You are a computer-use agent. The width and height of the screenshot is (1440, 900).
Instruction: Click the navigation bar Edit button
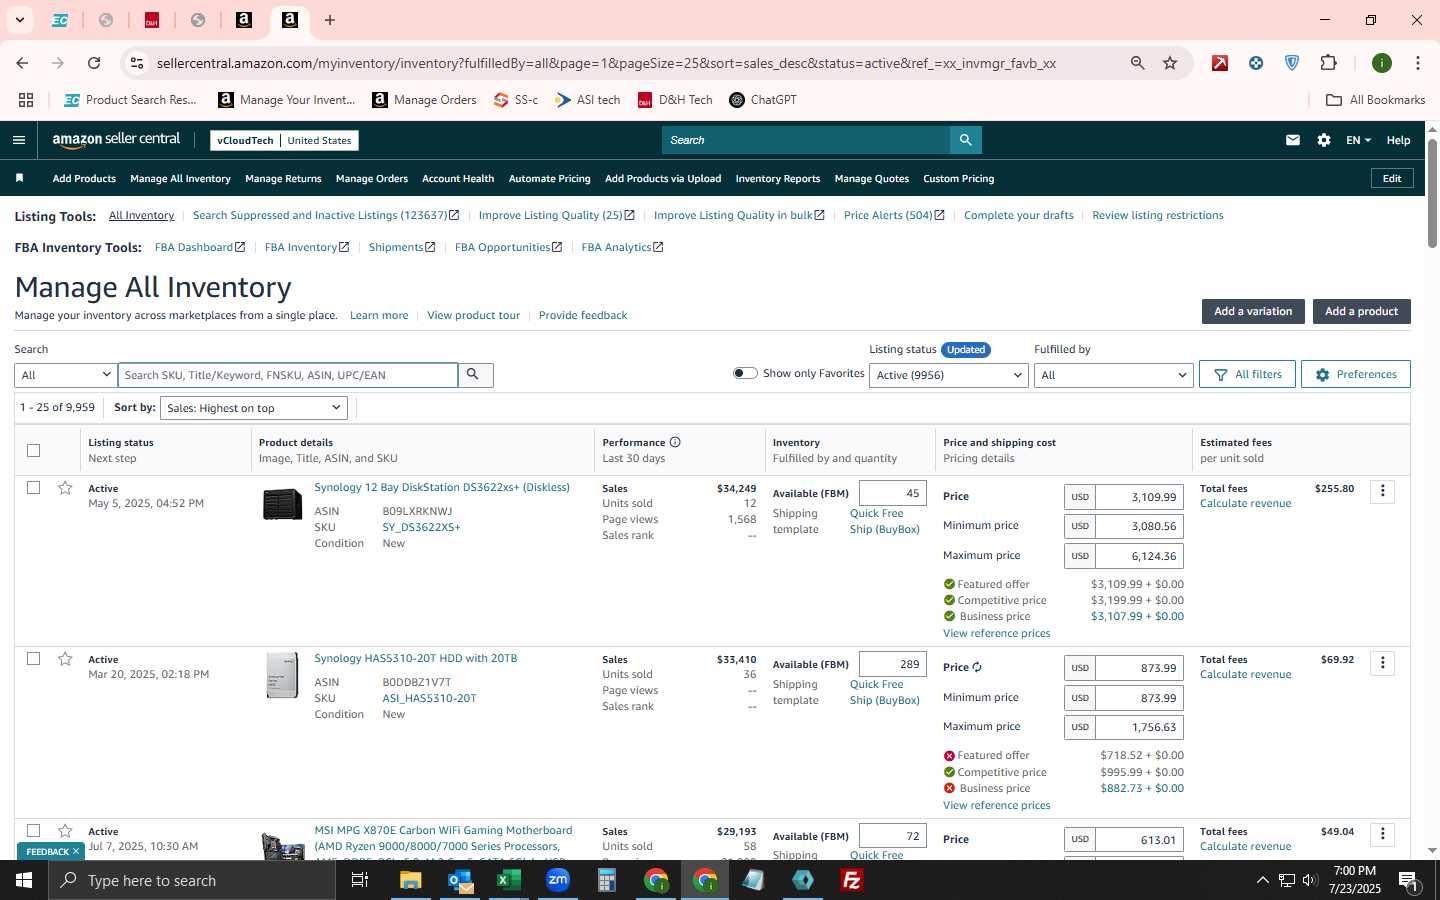[x=1392, y=178]
